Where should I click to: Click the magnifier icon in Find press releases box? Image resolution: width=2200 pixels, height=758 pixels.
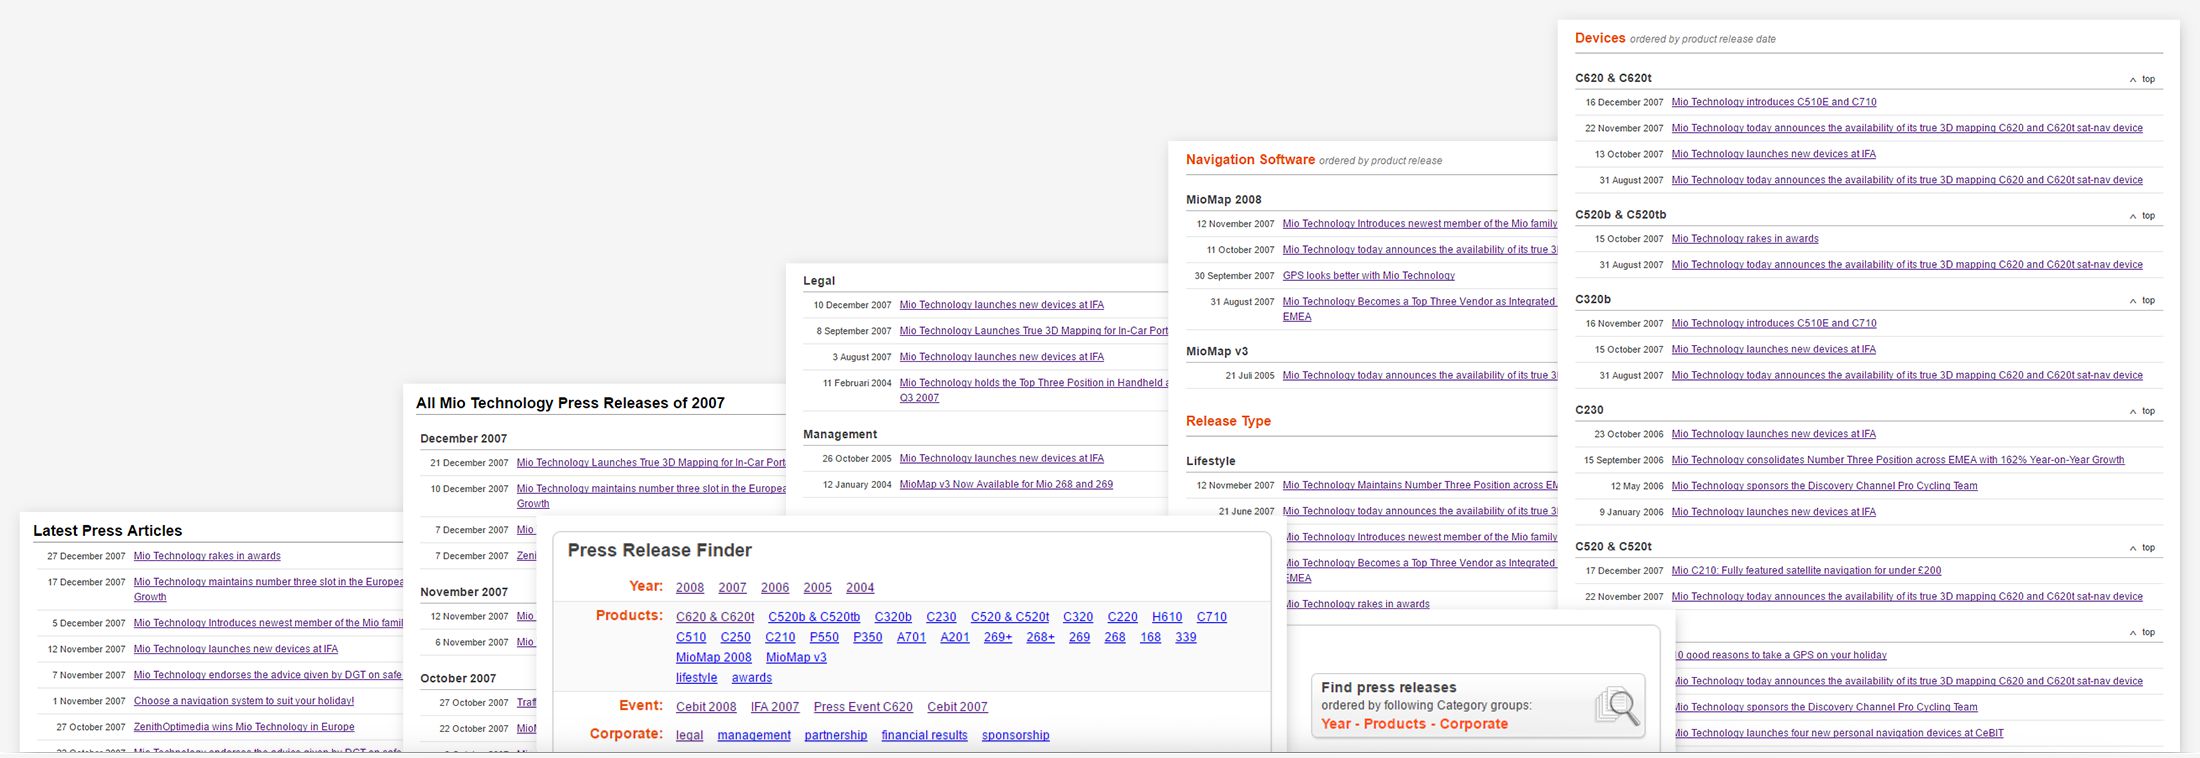[1617, 706]
